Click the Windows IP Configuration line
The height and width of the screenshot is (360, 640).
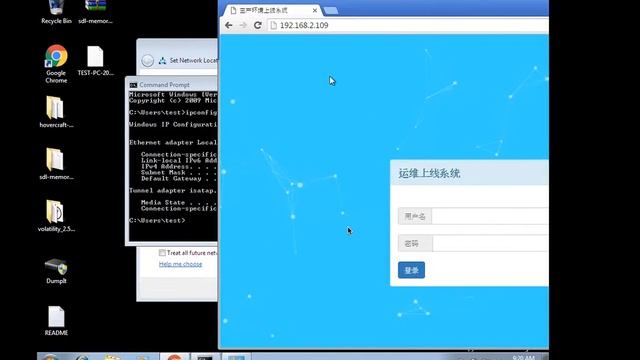pyautogui.click(x=173, y=124)
